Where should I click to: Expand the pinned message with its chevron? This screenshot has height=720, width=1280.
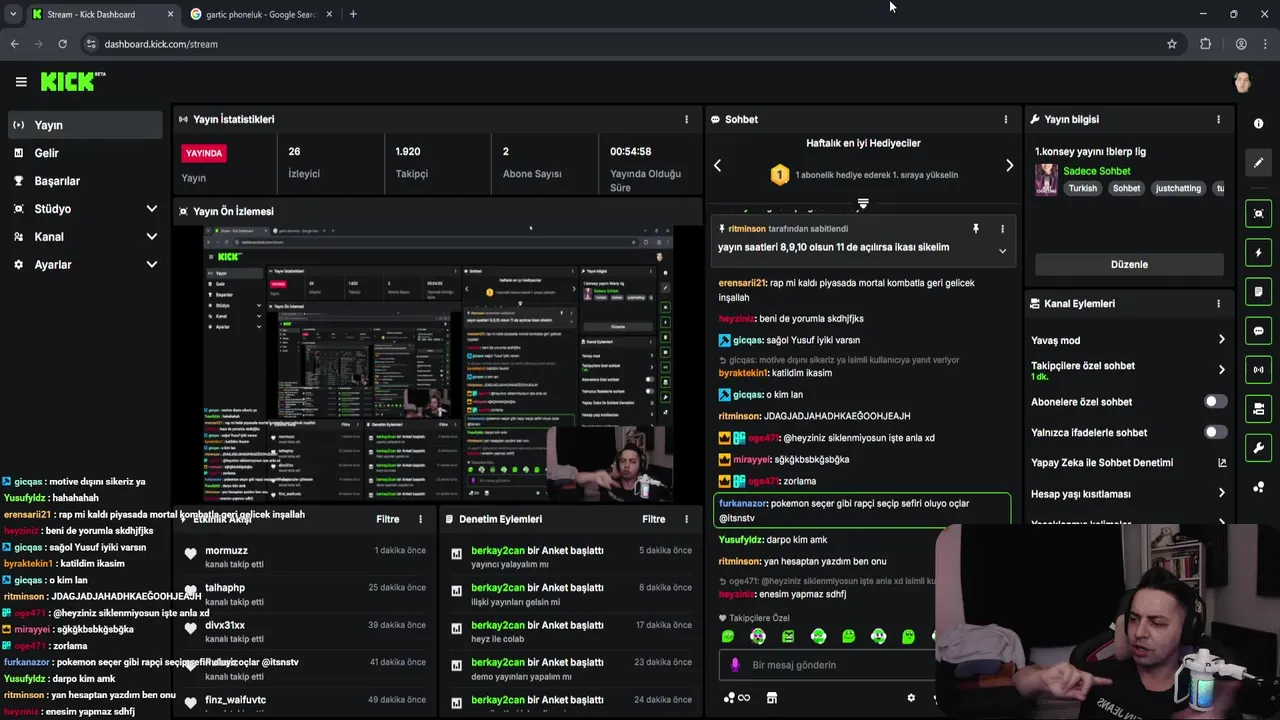pos(1002,251)
